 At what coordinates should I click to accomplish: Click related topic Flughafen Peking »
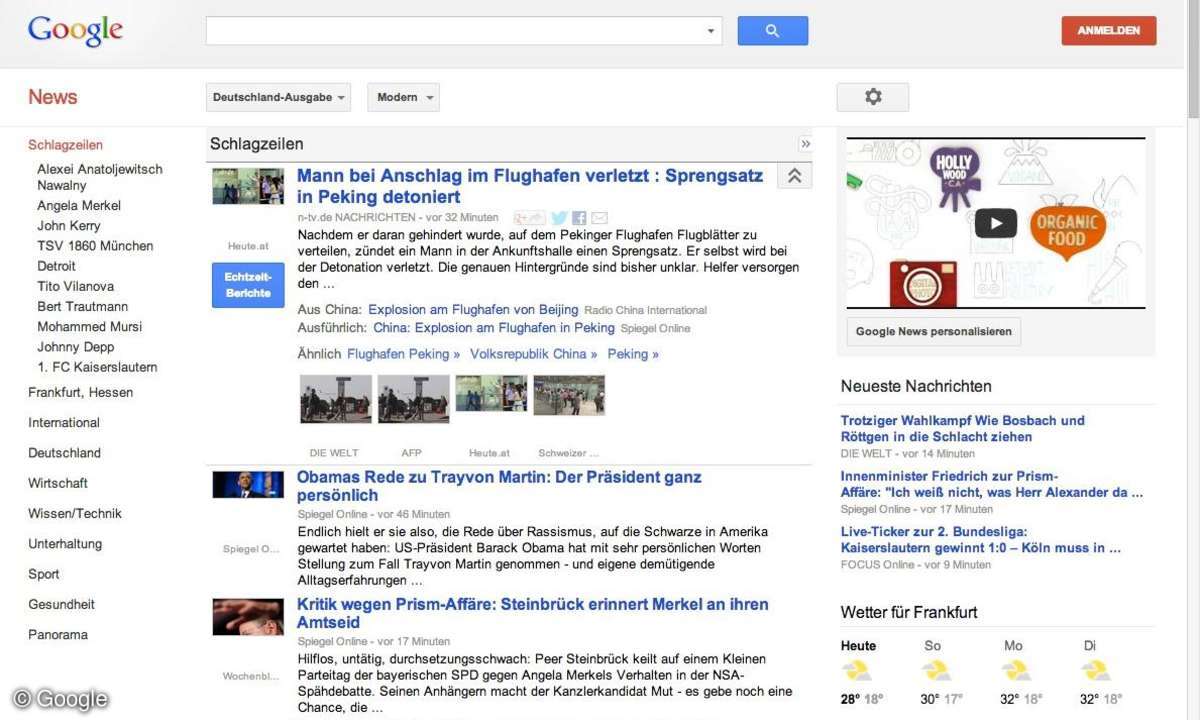point(403,354)
